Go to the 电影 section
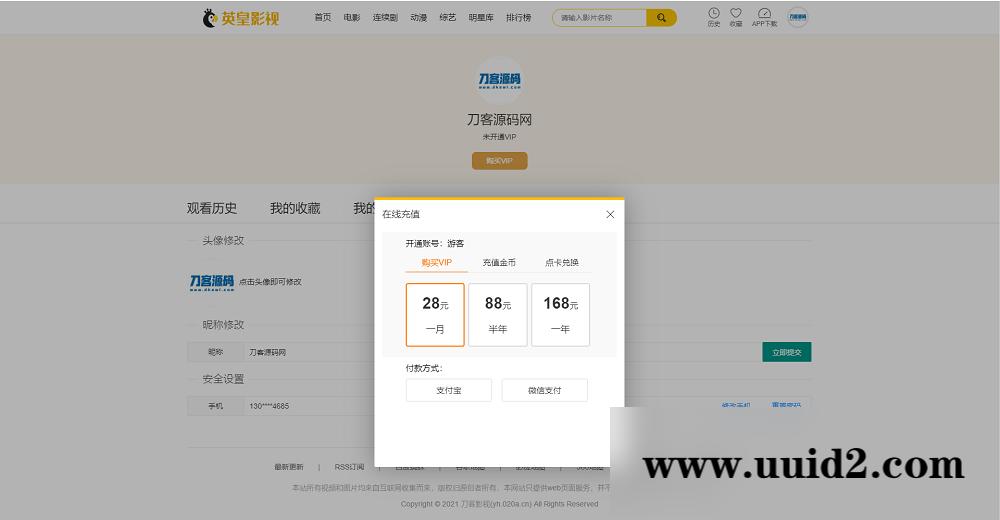 [x=352, y=18]
